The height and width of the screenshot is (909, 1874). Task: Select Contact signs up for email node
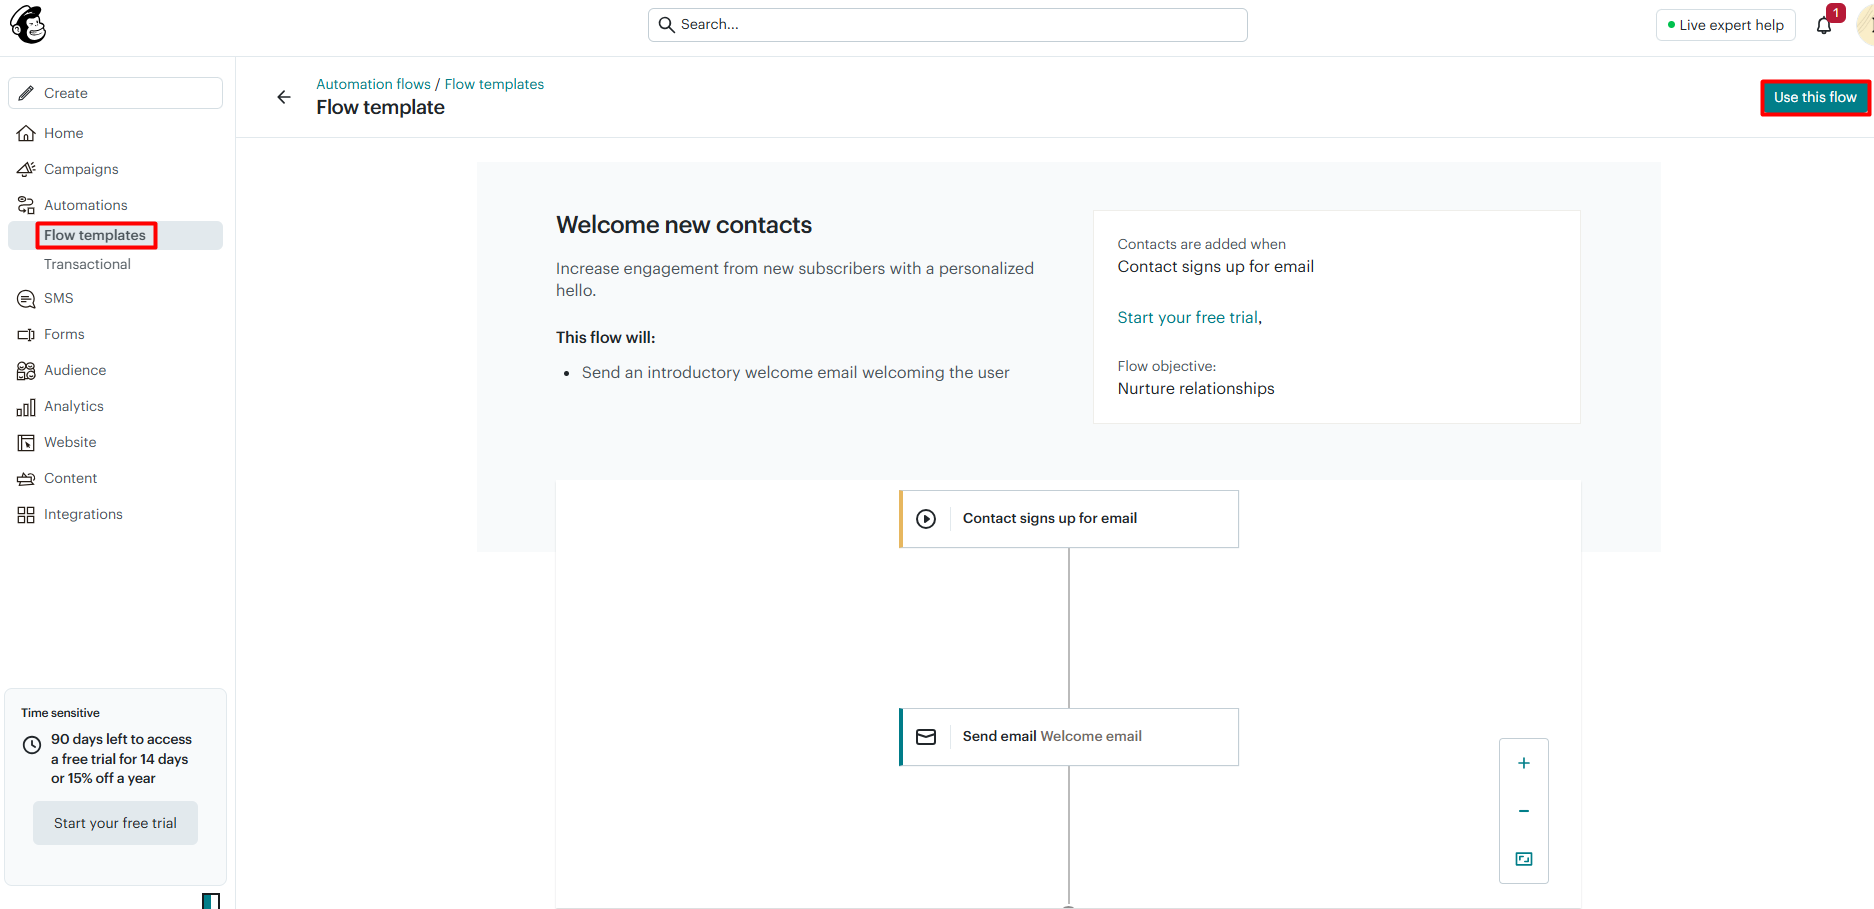pos(1069,519)
